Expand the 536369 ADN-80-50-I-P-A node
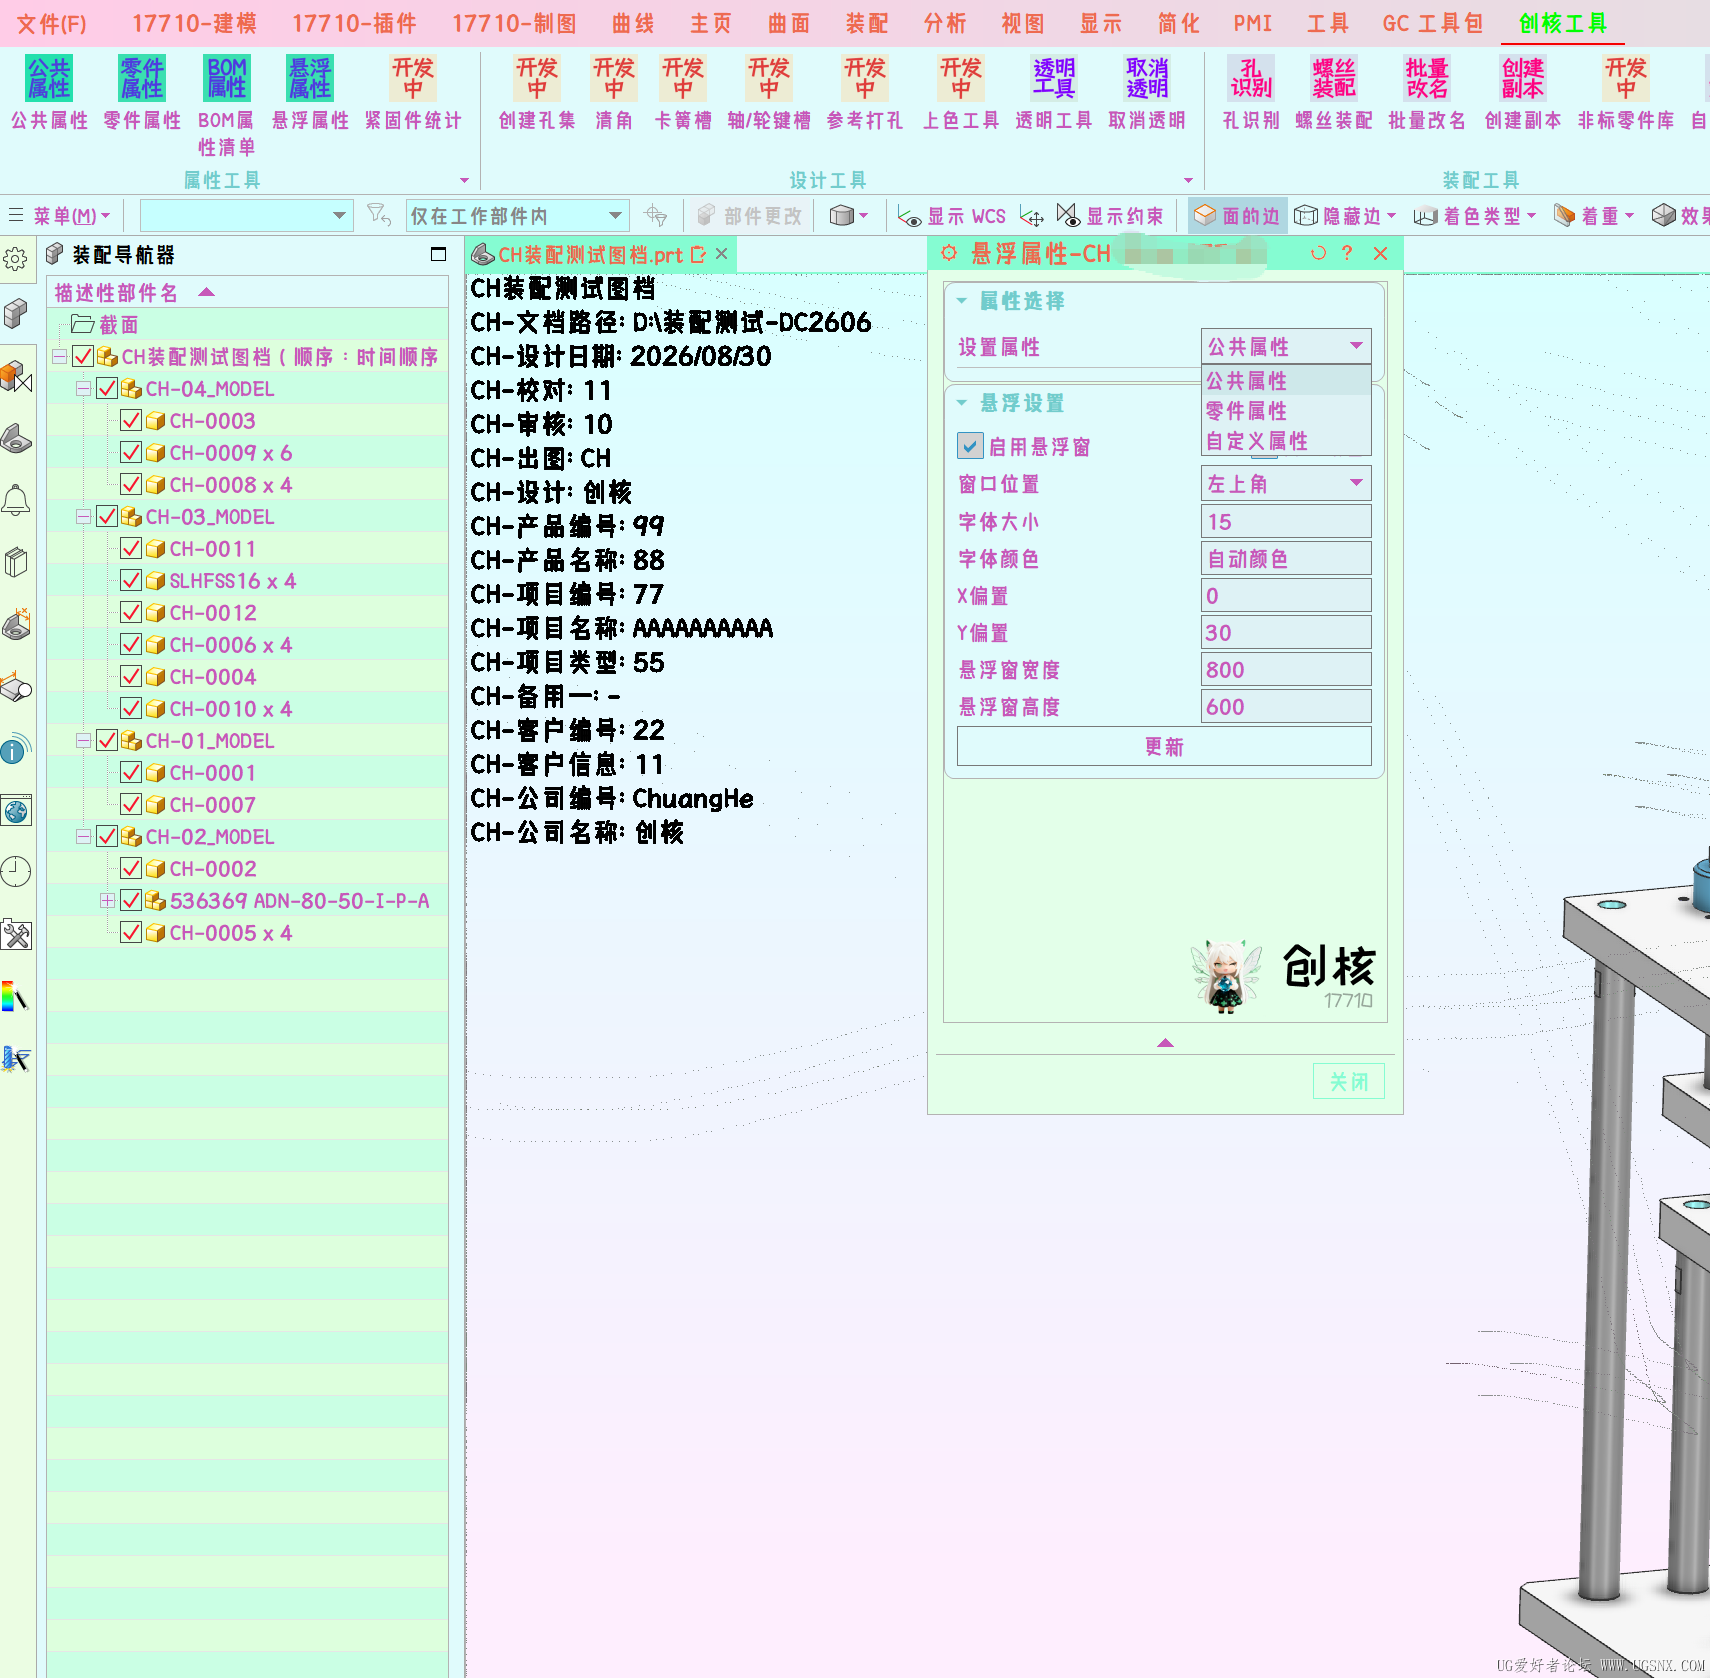This screenshot has width=1710, height=1678. (x=107, y=900)
